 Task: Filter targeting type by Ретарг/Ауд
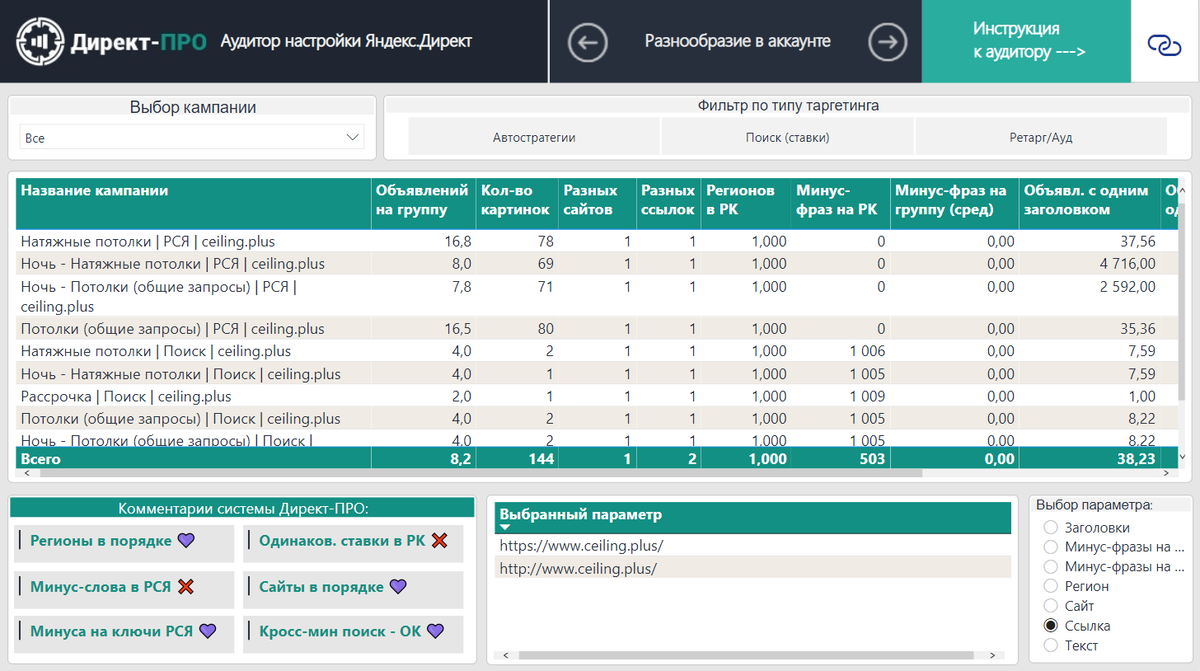1041,137
